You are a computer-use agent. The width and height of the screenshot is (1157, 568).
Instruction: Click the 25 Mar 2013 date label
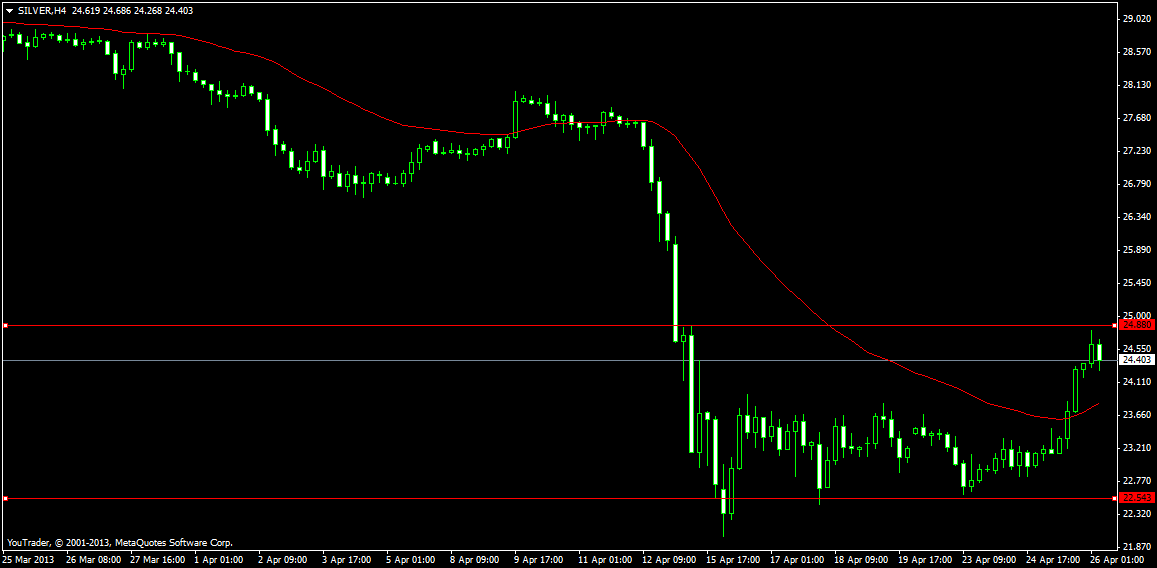tap(30, 561)
